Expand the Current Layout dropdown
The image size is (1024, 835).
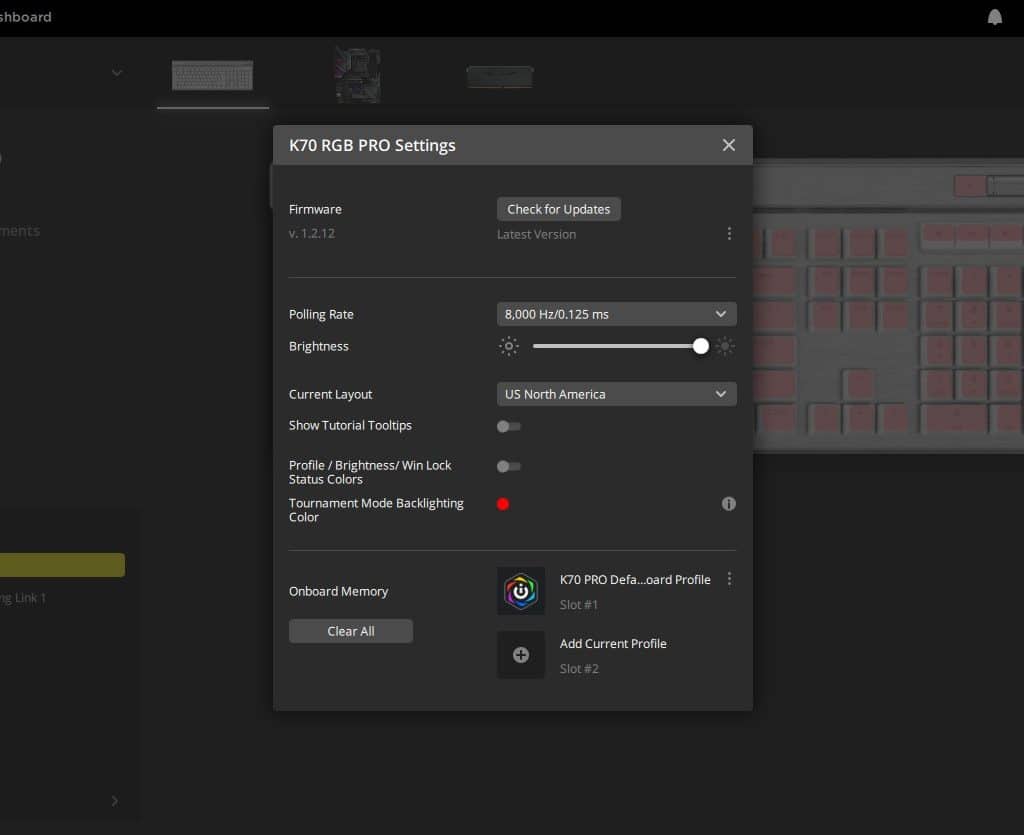click(616, 394)
